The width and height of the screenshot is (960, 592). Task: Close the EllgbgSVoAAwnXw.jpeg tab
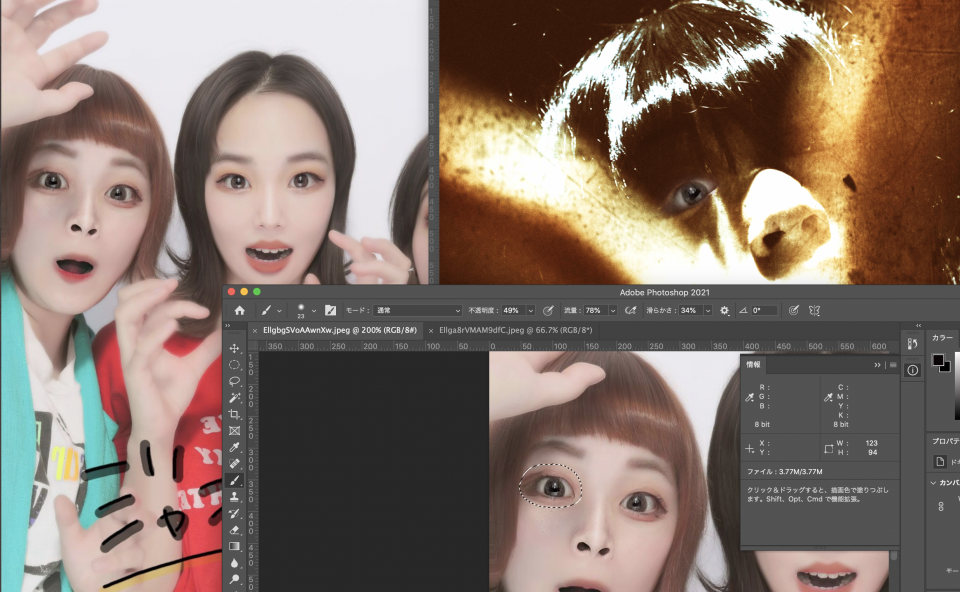[x=255, y=331]
